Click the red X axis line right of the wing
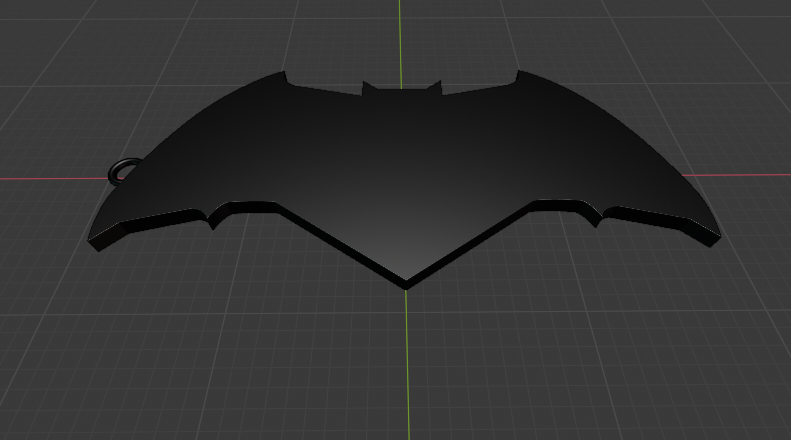Image resolution: width=791 pixels, height=440 pixels. [x=737, y=175]
